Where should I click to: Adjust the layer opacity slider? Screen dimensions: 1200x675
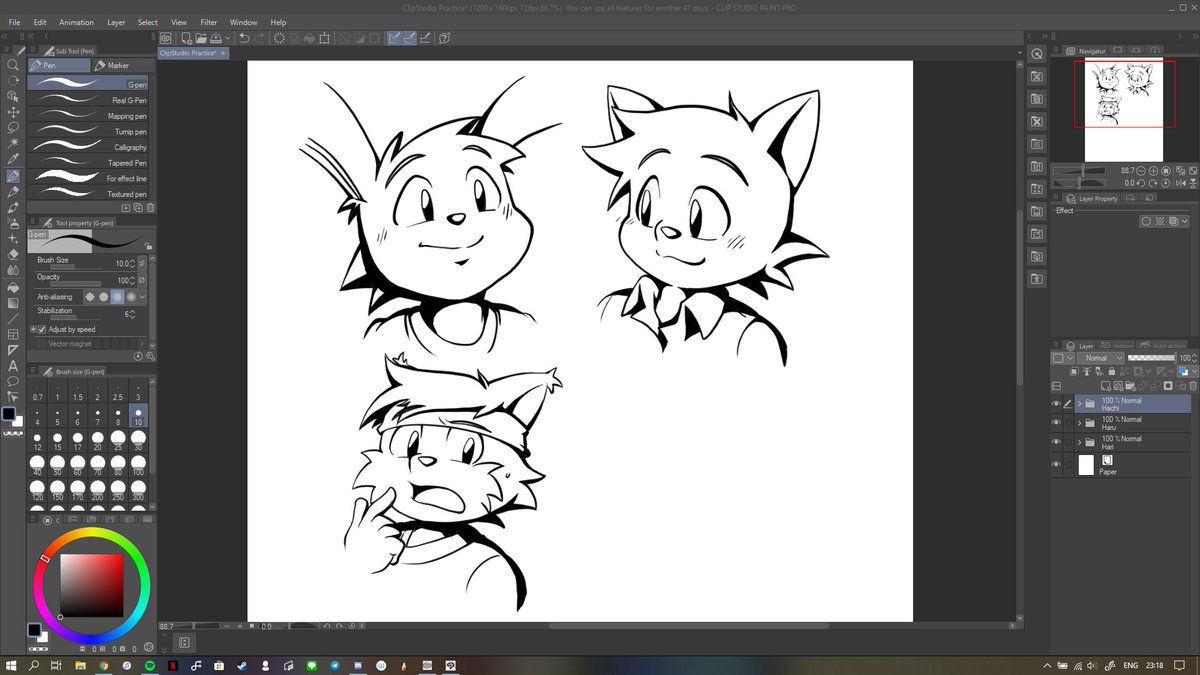1150,357
